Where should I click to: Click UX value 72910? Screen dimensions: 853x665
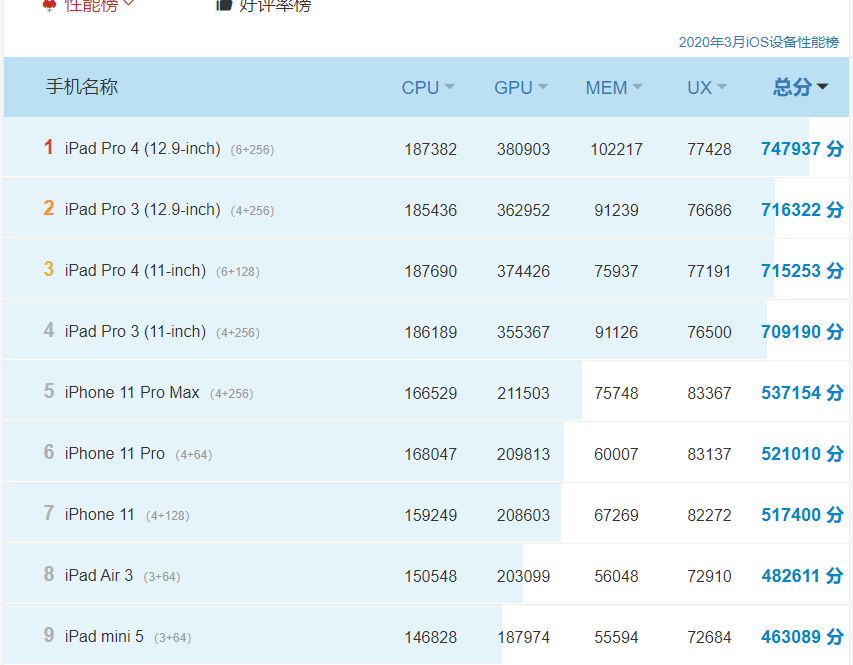point(709,576)
